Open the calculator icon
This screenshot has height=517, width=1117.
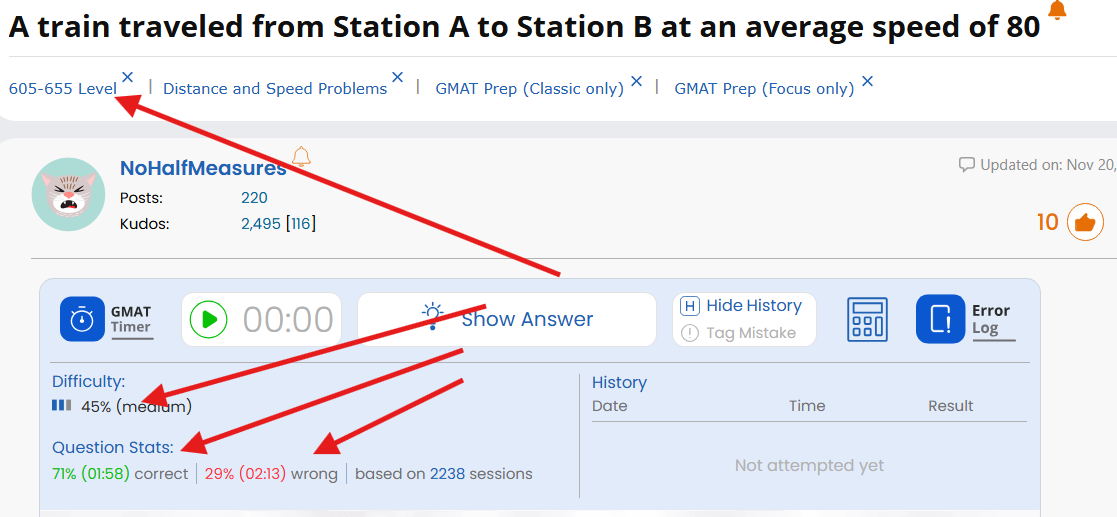(x=867, y=320)
